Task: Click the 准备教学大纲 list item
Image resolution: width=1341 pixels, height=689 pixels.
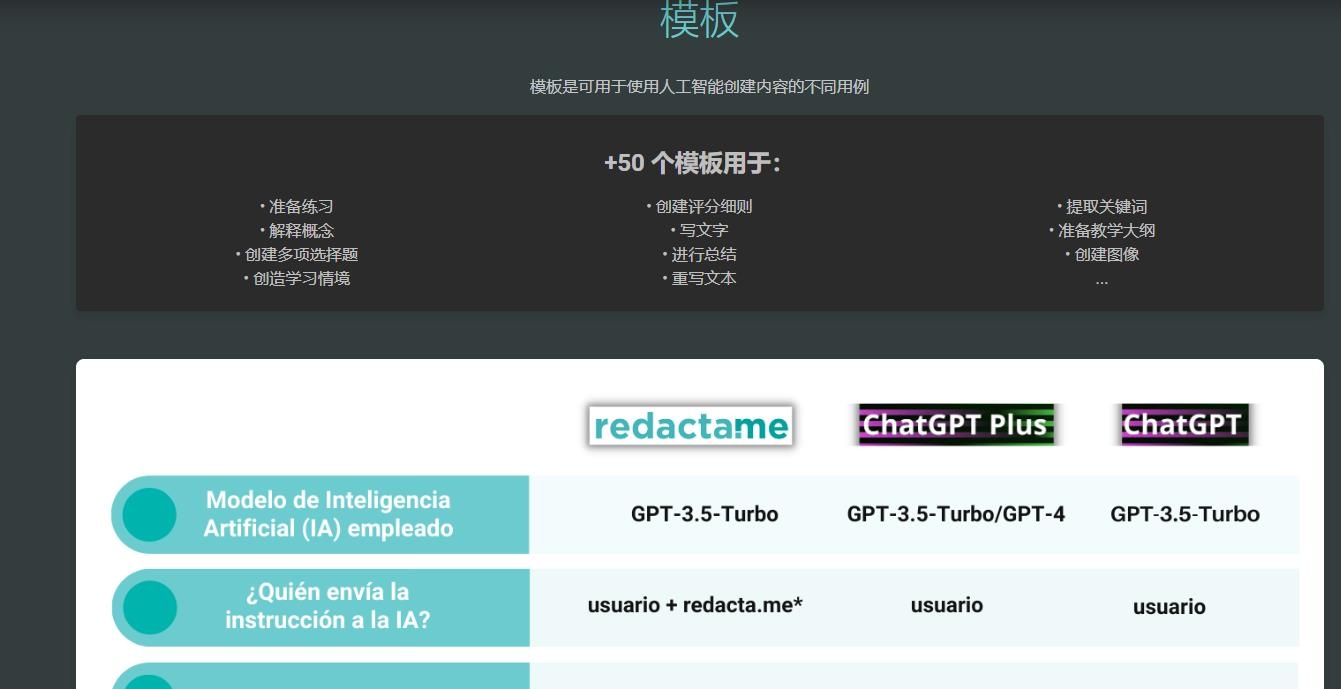Action: (x=1102, y=231)
